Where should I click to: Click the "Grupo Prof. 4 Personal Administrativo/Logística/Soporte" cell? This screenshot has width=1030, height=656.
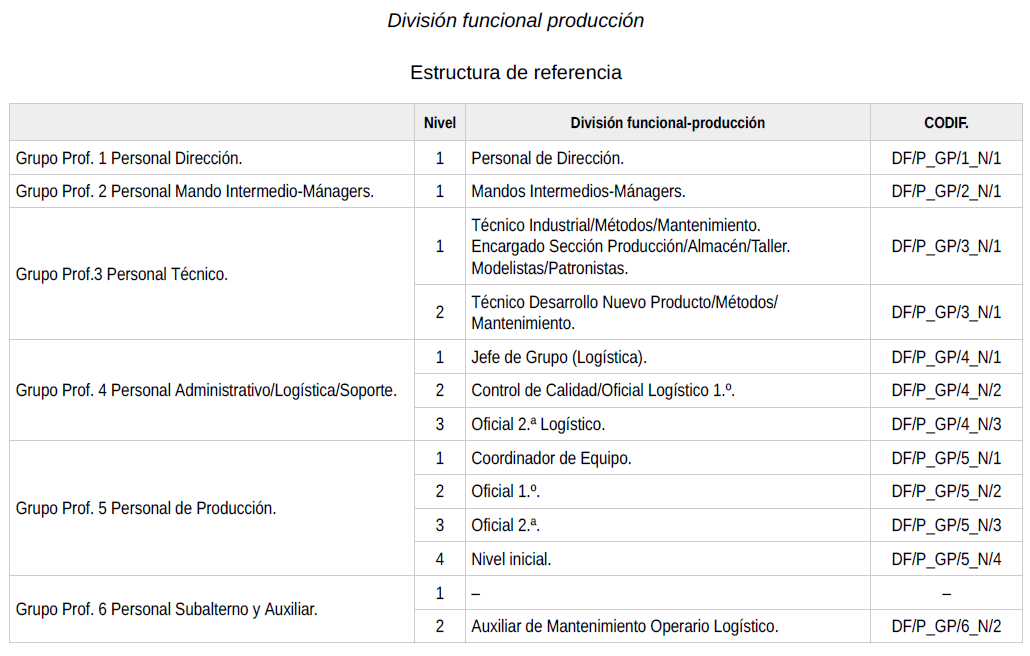pyautogui.click(x=206, y=390)
